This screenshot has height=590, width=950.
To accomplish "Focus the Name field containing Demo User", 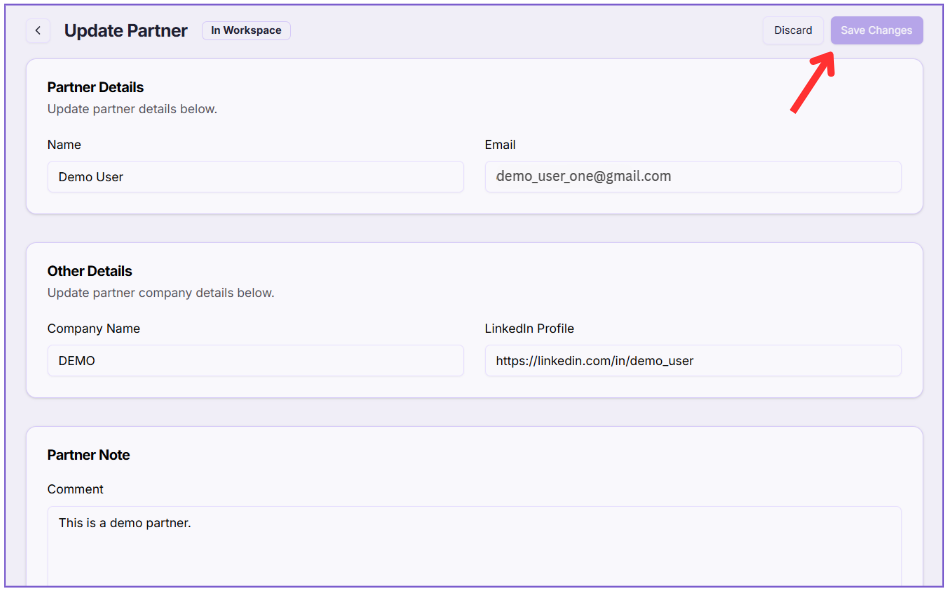I will coord(255,177).
